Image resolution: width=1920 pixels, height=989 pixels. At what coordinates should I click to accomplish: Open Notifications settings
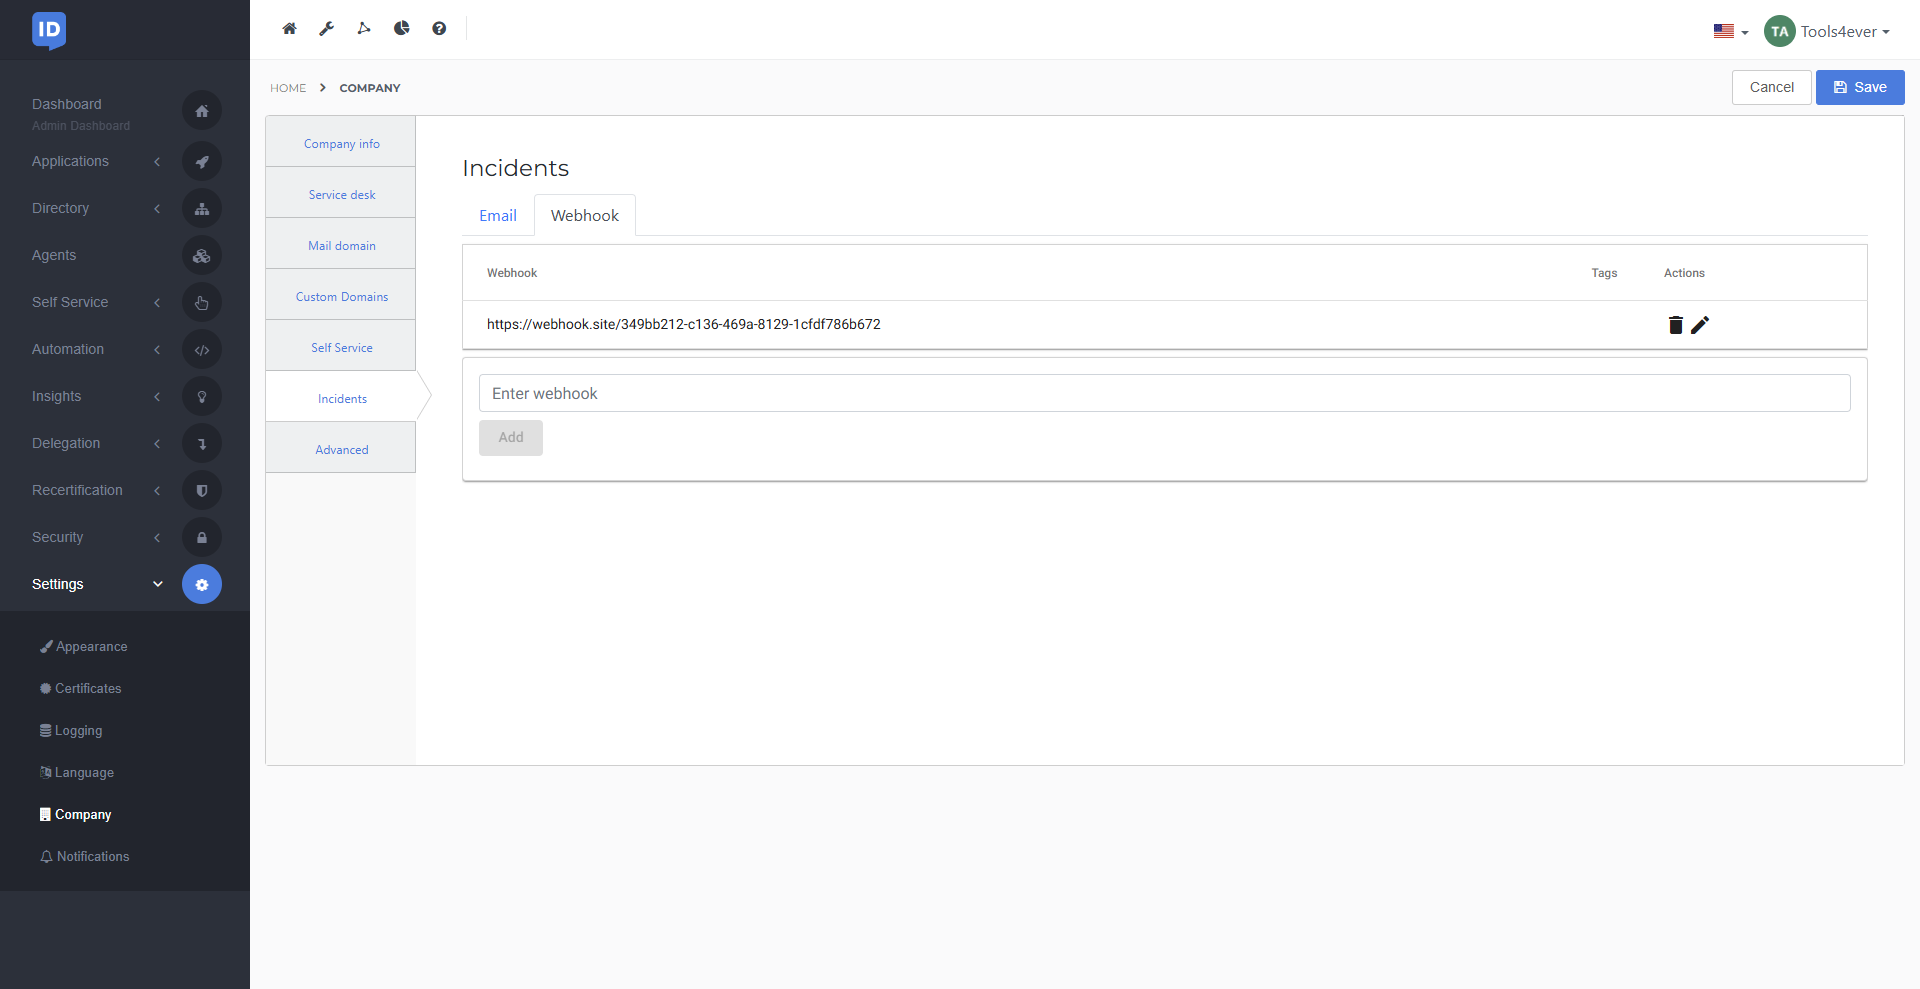click(x=85, y=856)
